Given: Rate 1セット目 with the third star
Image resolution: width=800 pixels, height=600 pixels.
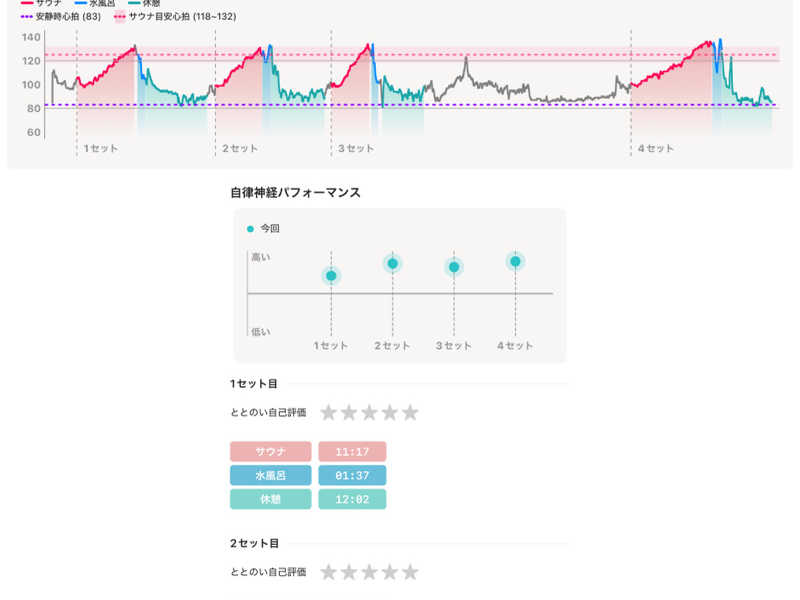Looking at the screenshot, I should pyautogui.click(x=369, y=412).
